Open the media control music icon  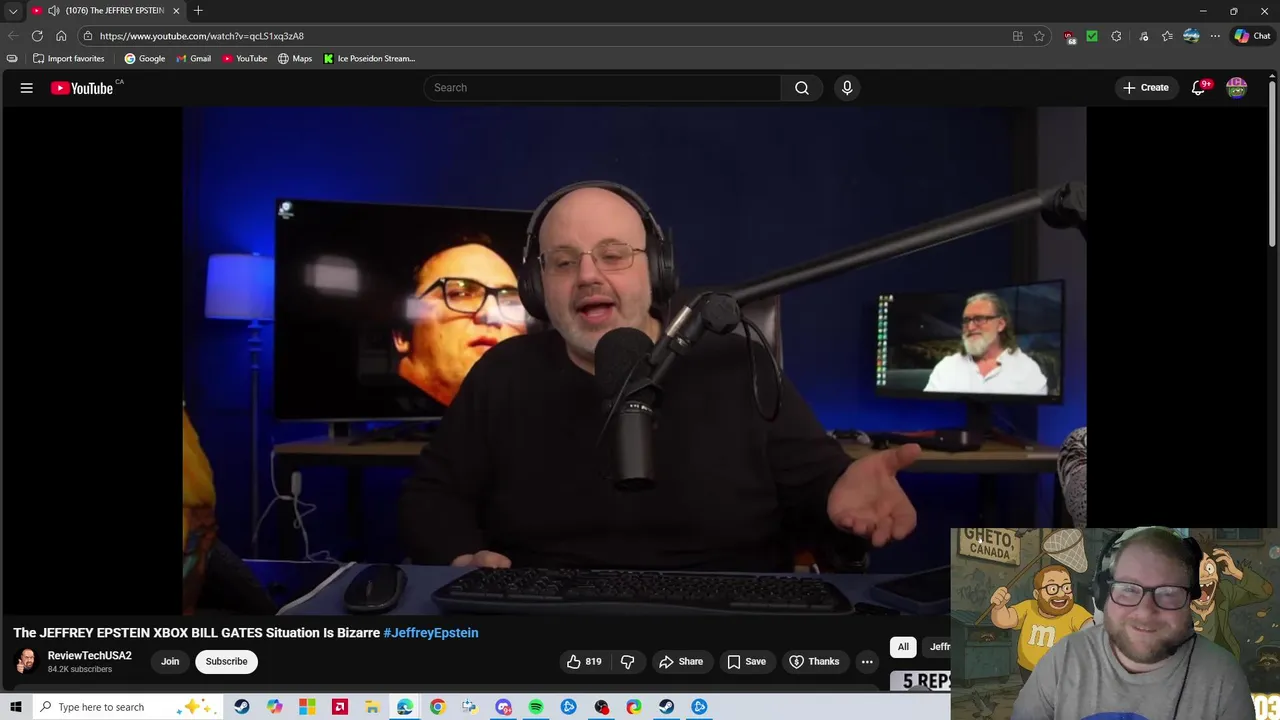pos(1144,36)
